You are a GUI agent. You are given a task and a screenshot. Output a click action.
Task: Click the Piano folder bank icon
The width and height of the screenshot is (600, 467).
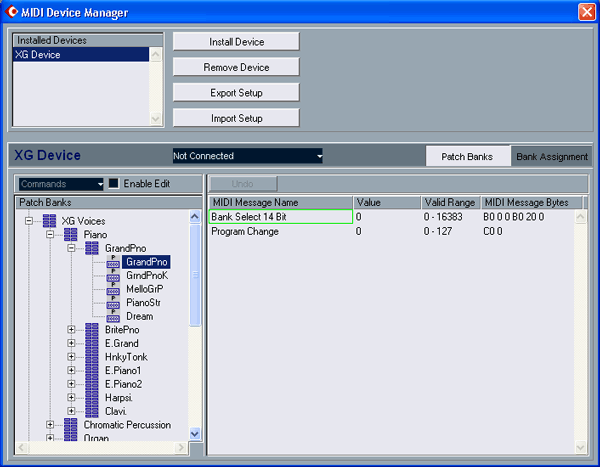point(71,234)
